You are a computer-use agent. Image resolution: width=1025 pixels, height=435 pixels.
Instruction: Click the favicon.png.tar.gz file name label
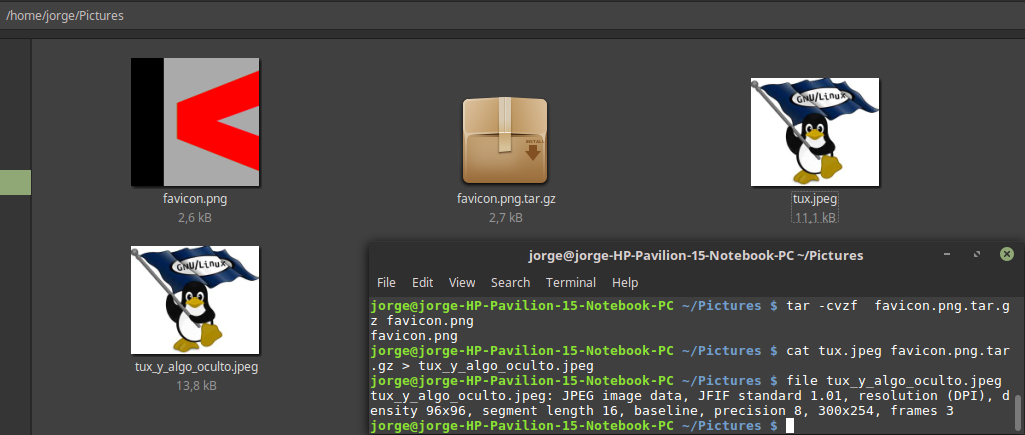click(x=506, y=198)
